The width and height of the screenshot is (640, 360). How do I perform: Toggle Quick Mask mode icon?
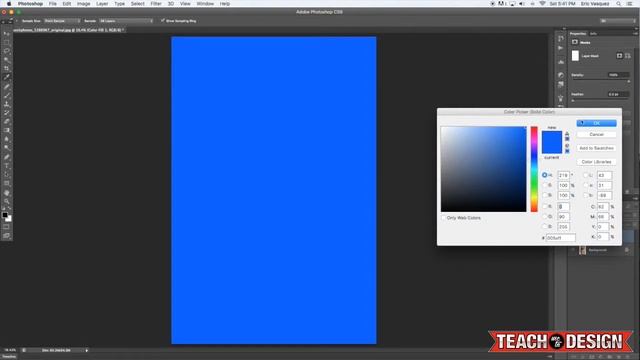coord(7,227)
